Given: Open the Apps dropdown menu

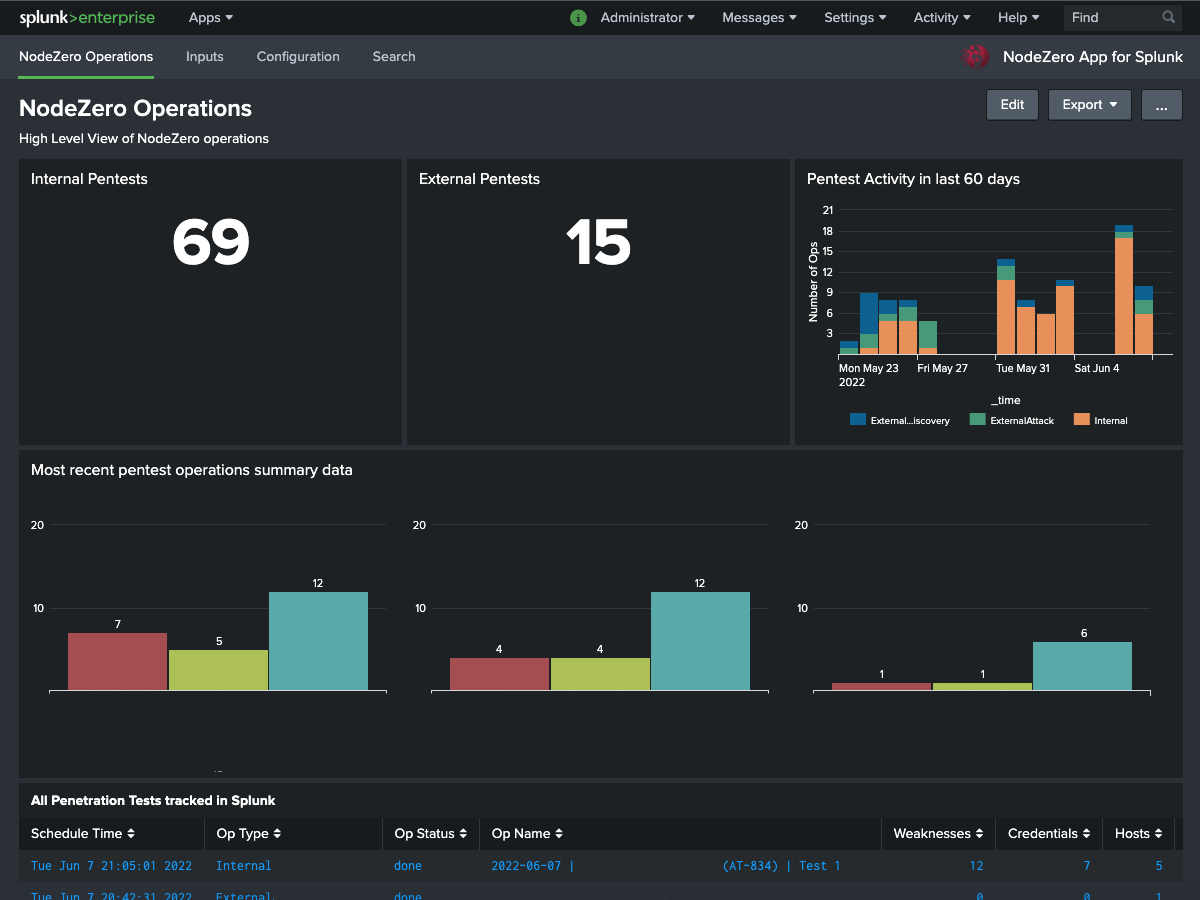Looking at the screenshot, I should (211, 17).
